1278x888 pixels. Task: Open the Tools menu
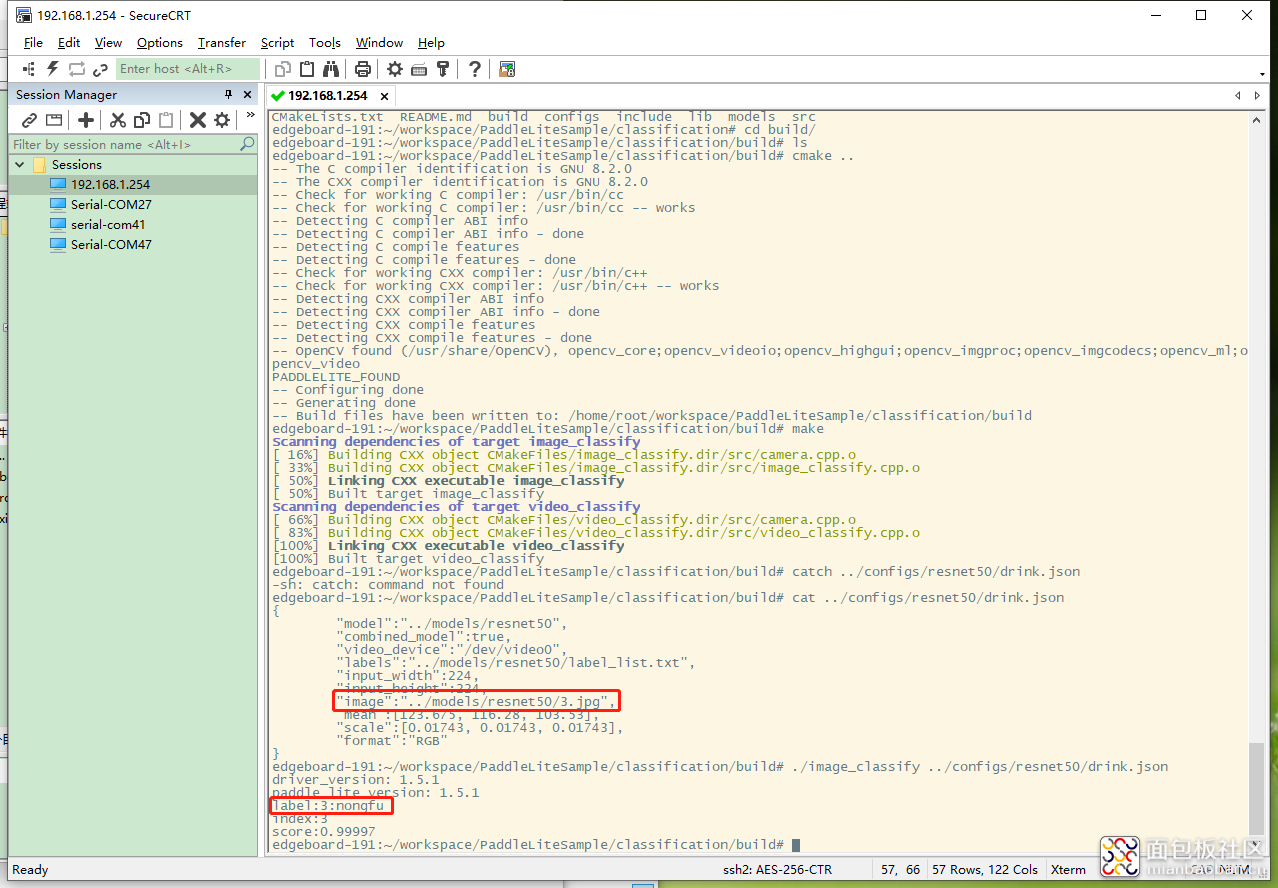(x=325, y=43)
